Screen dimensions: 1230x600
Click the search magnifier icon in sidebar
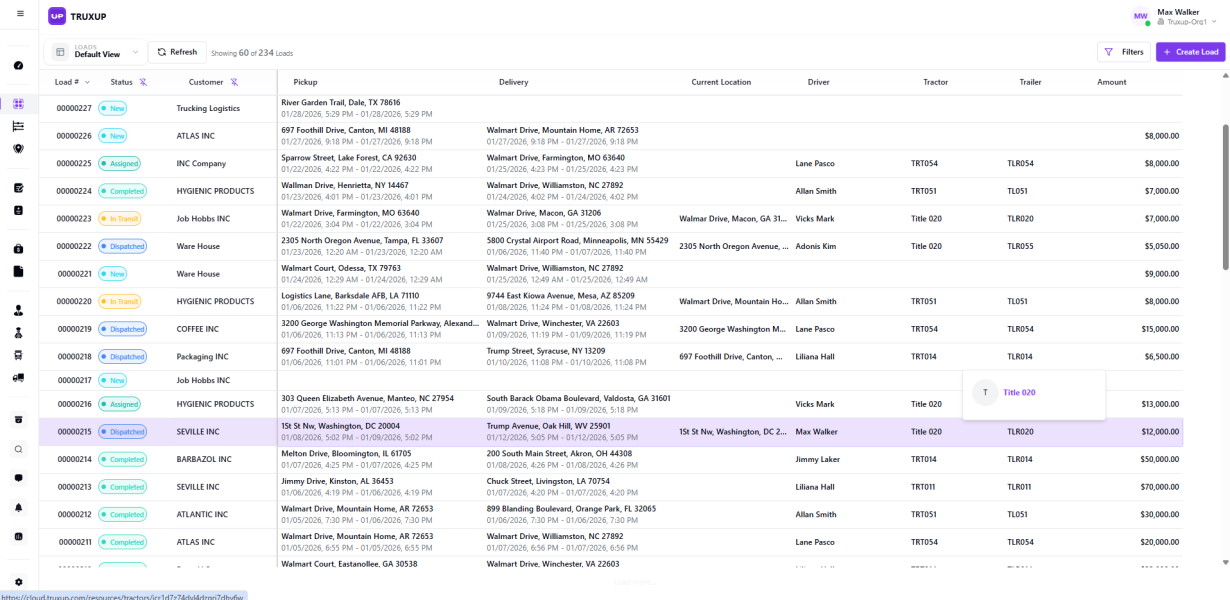tap(18, 449)
